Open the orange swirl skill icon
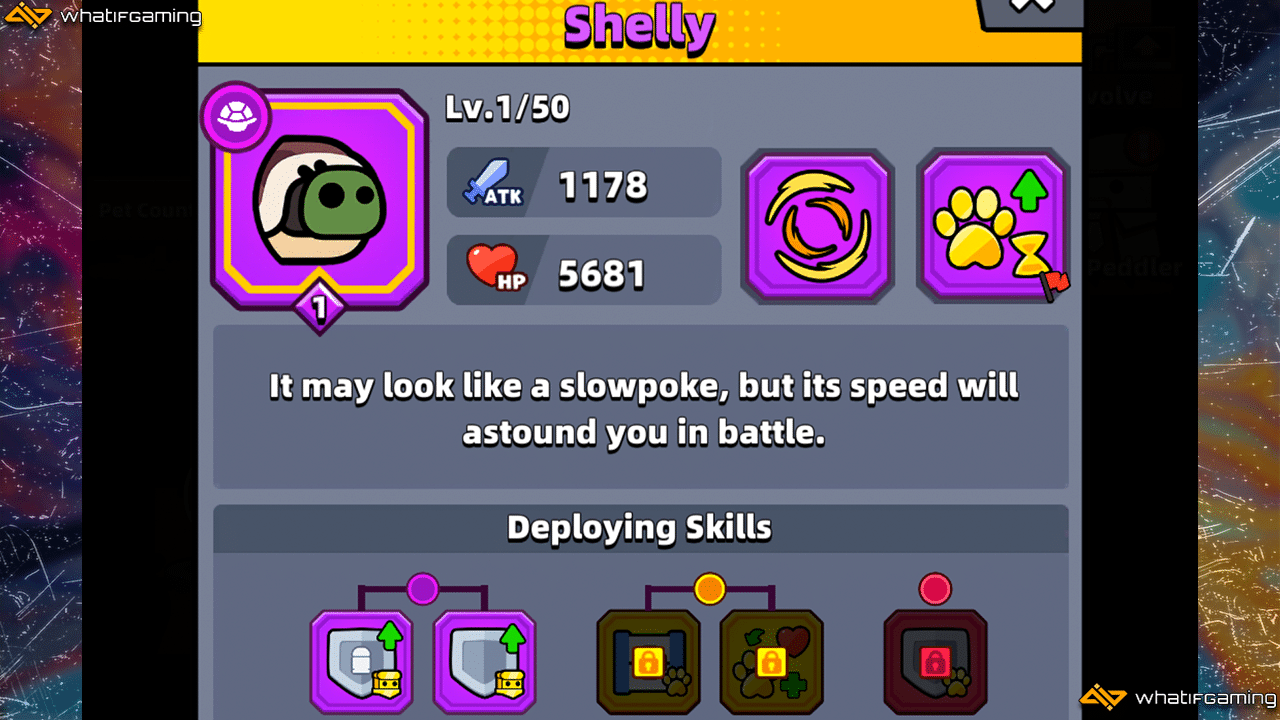This screenshot has height=720, width=1280. [817, 226]
